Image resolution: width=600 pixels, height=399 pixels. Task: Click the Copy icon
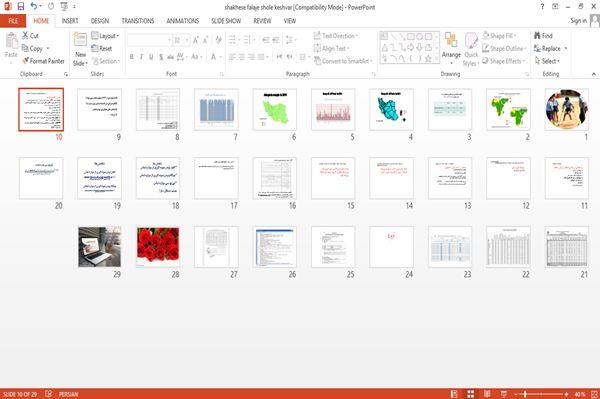(25, 49)
